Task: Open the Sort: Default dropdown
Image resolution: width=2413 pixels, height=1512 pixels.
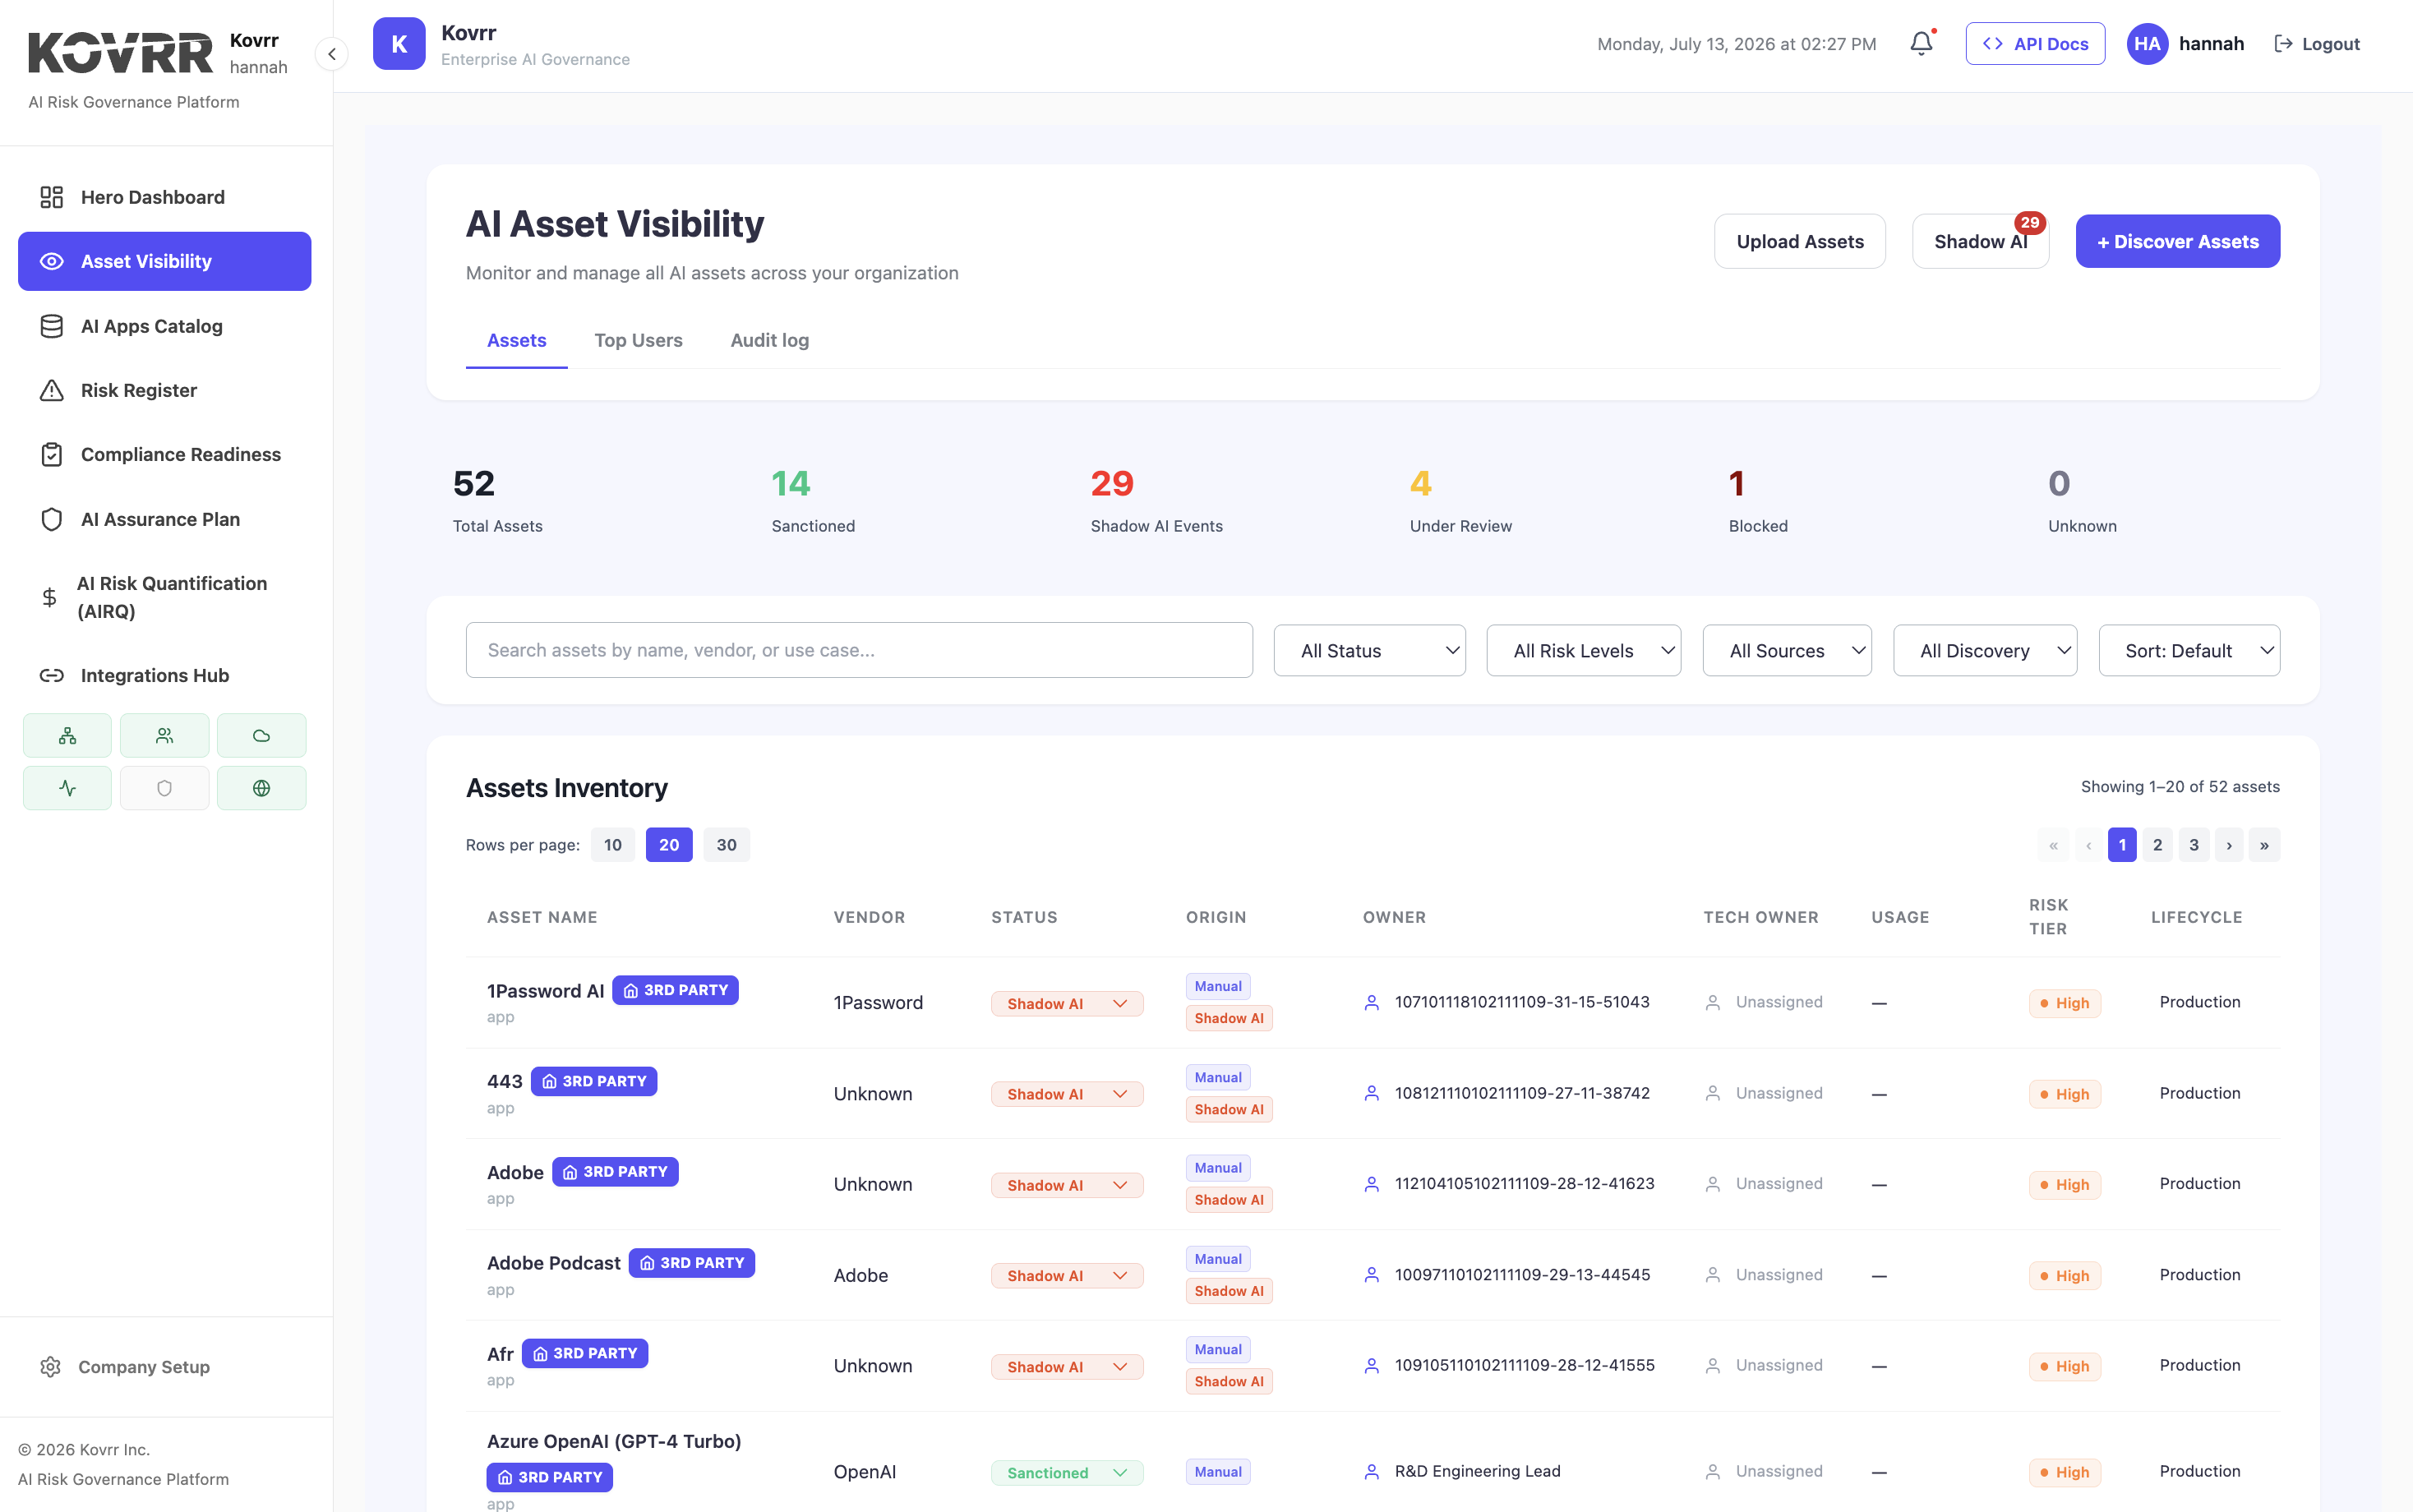Action: 2189,651
